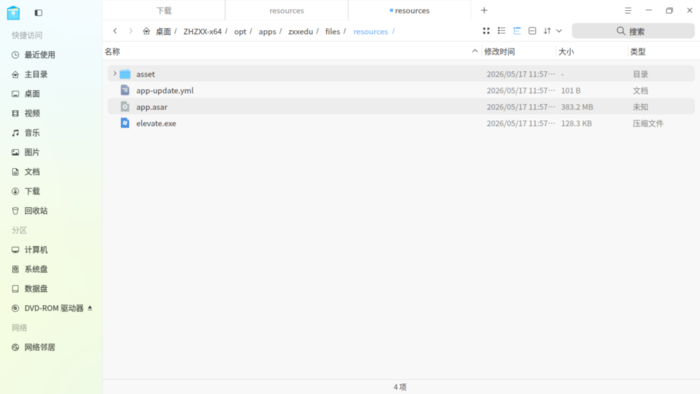Viewport: 700px width, 394px height.
Task: Click the 101 B size cell
Action: coord(571,91)
